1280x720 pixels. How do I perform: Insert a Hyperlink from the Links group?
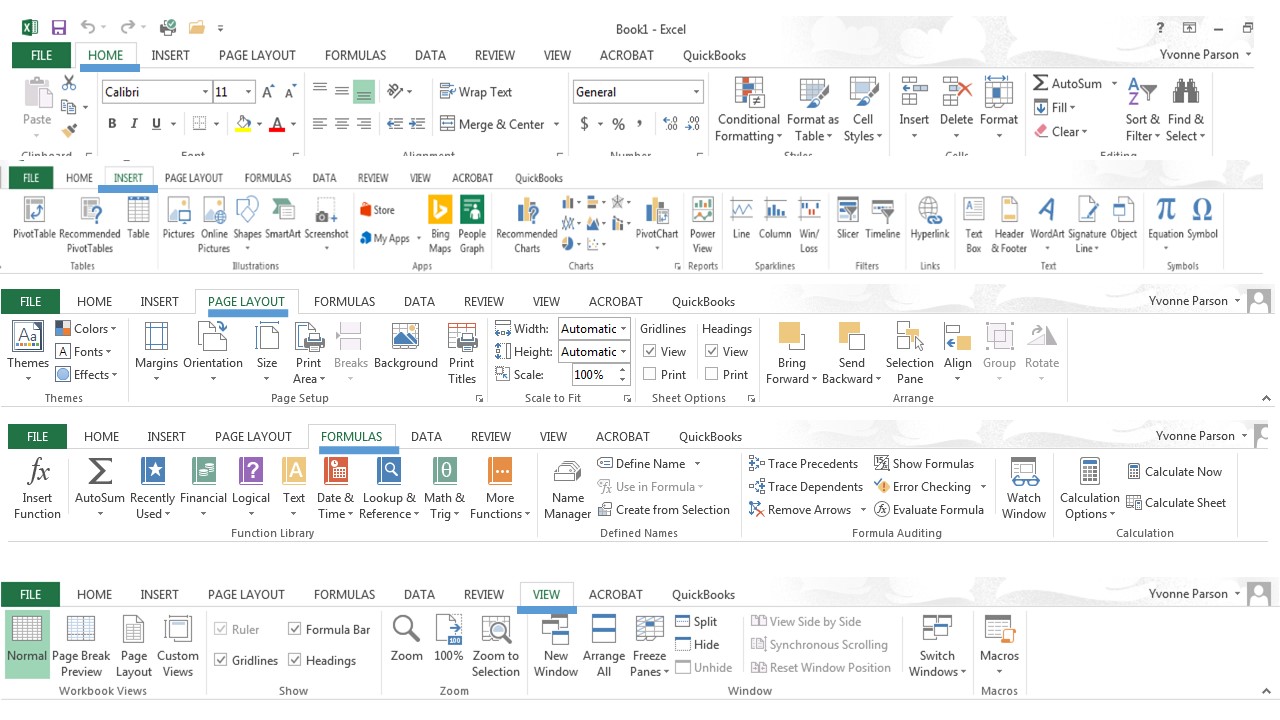pos(930,219)
